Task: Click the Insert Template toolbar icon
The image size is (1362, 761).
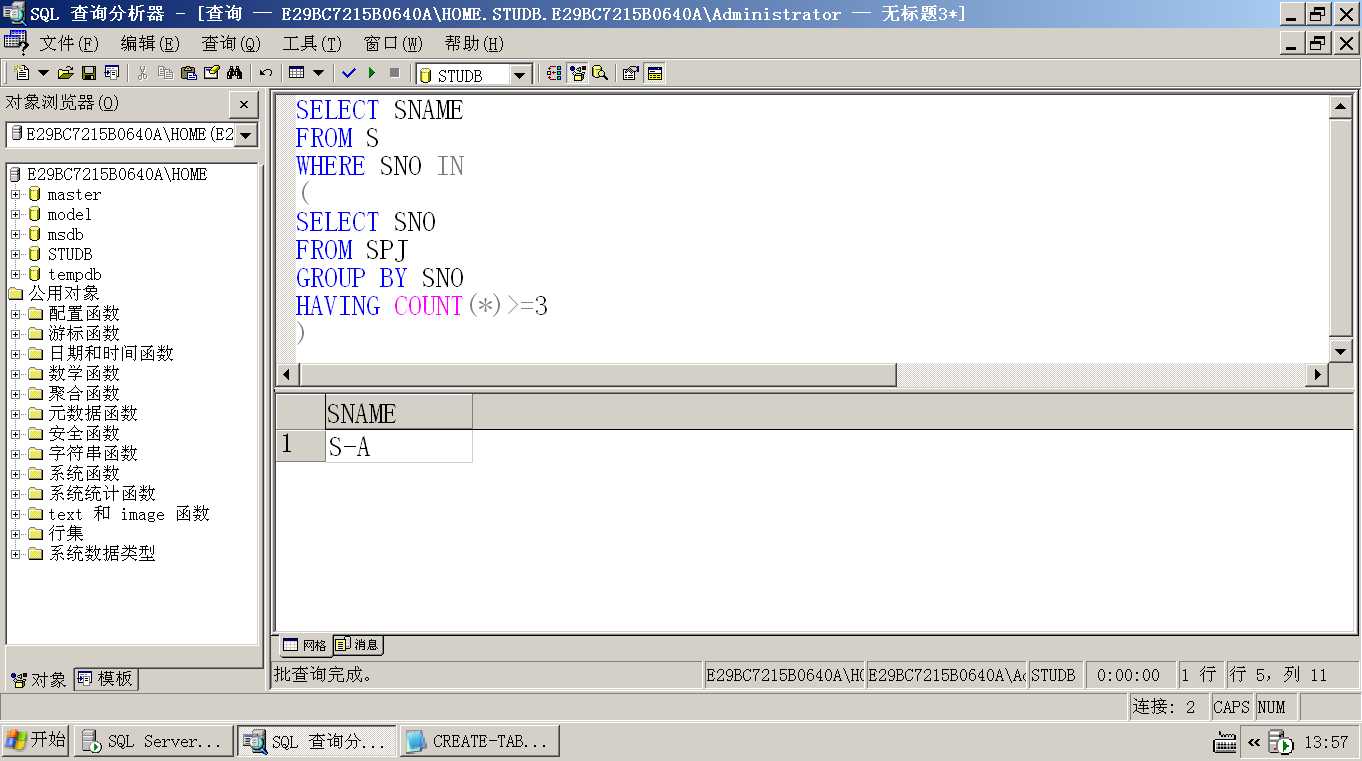Action: (x=112, y=73)
